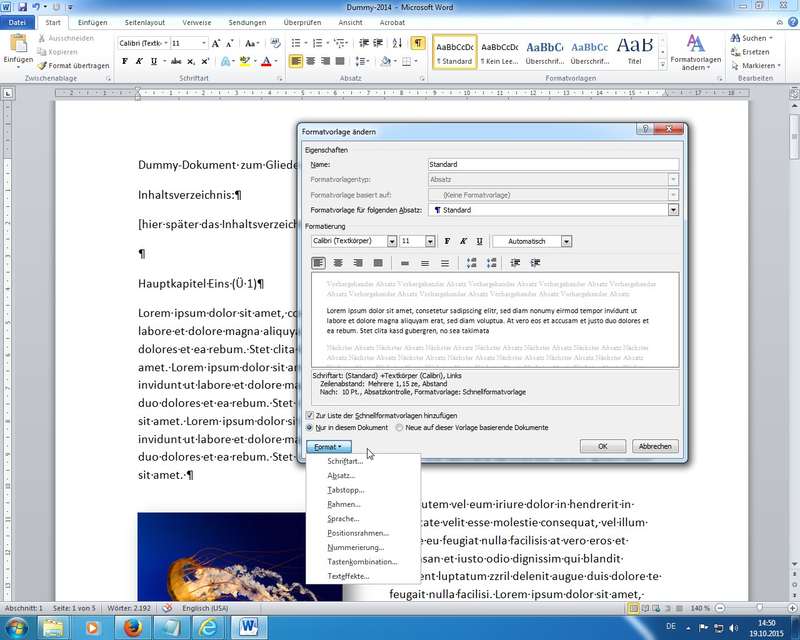The image size is (800, 640).
Task: Apply the Titel style from gallery
Action: tap(634, 51)
